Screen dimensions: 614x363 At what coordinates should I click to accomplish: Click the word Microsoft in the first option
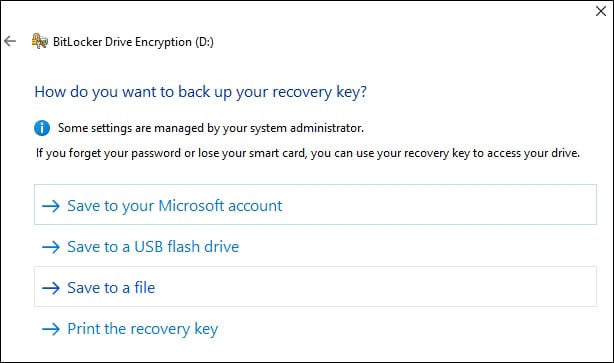pyautogui.click(x=191, y=206)
